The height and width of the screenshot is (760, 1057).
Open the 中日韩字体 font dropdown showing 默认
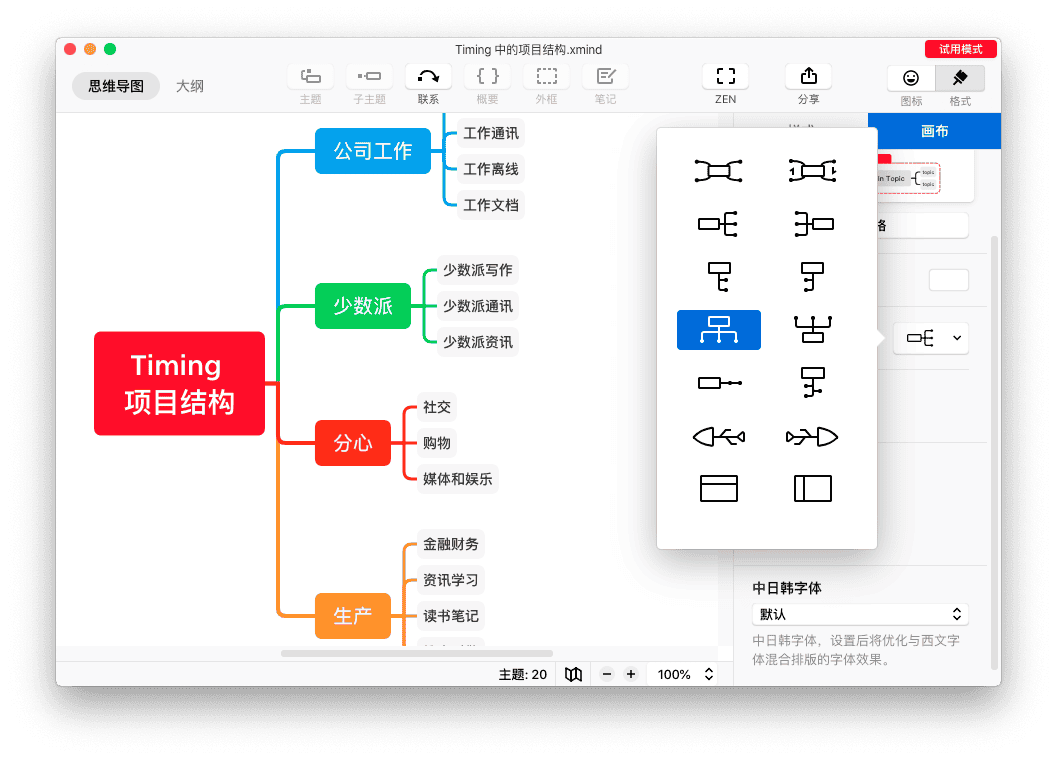861,614
